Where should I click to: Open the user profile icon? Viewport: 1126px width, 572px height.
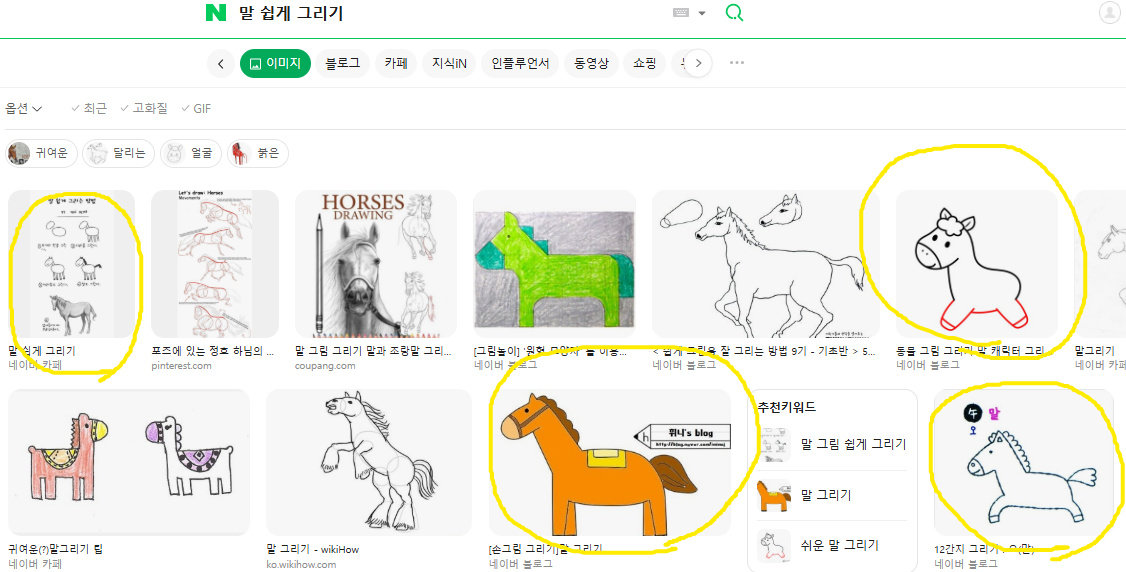coord(1109,13)
